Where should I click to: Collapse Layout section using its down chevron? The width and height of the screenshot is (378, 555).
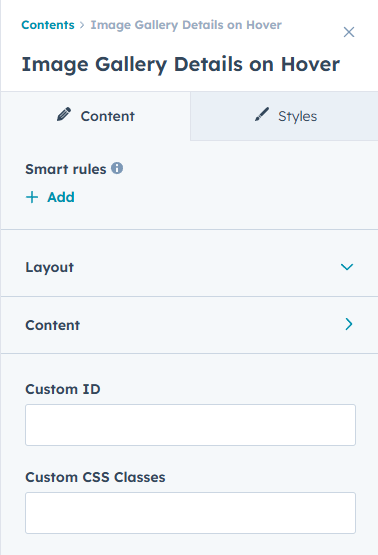[x=347, y=267]
